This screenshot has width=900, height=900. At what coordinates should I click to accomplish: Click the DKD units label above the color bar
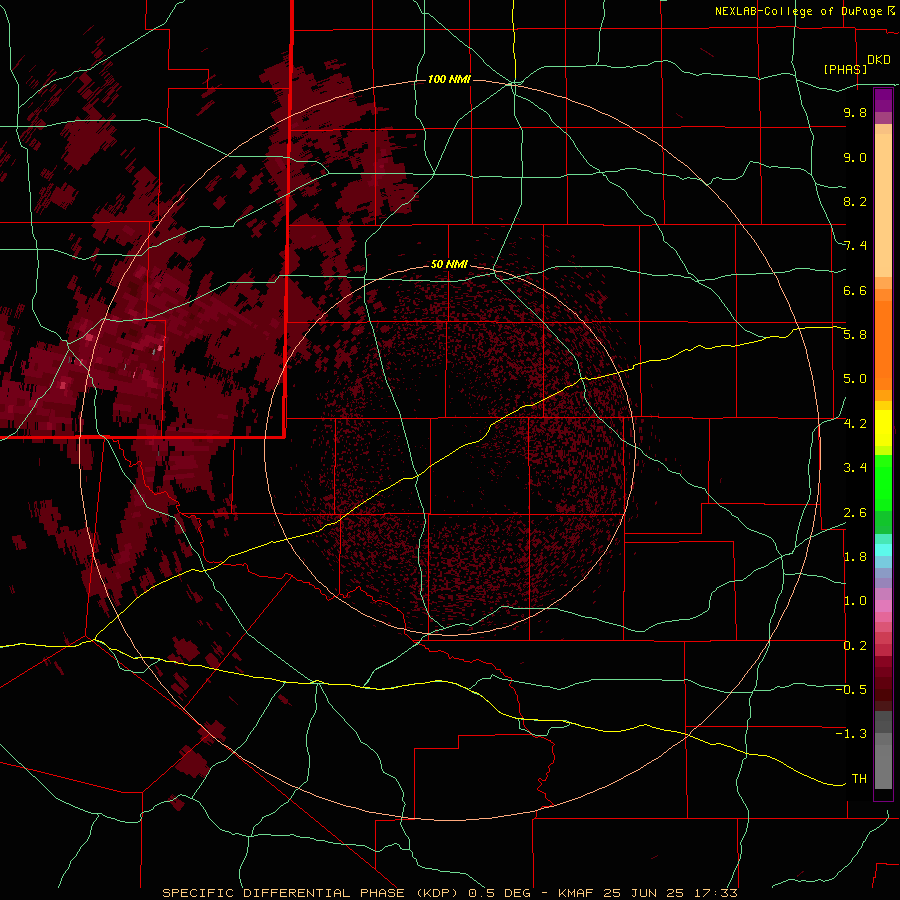(x=879, y=60)
